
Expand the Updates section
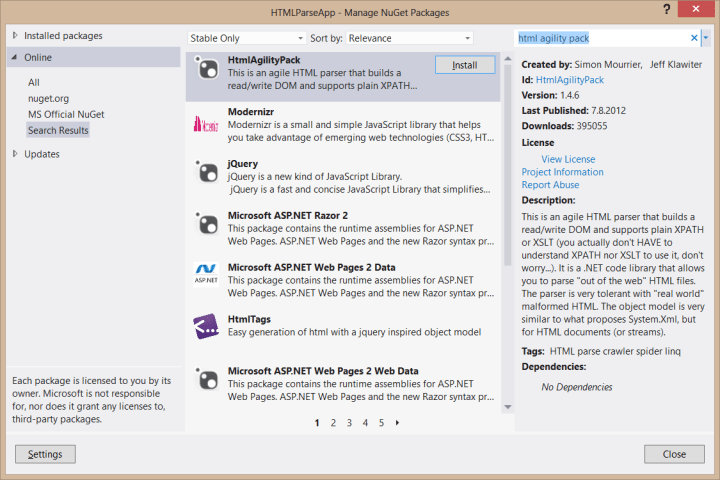(x=15, y=154)
